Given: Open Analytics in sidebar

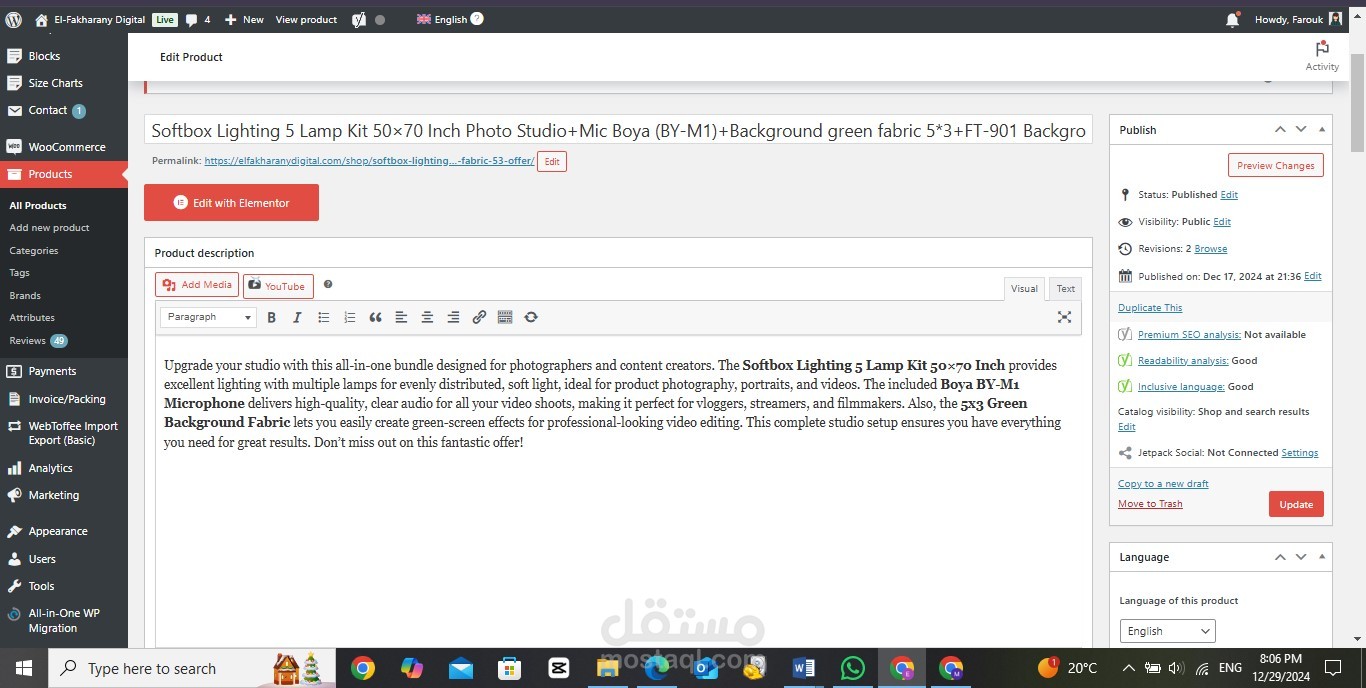Looking at the screenshot, I should (64, 468).
